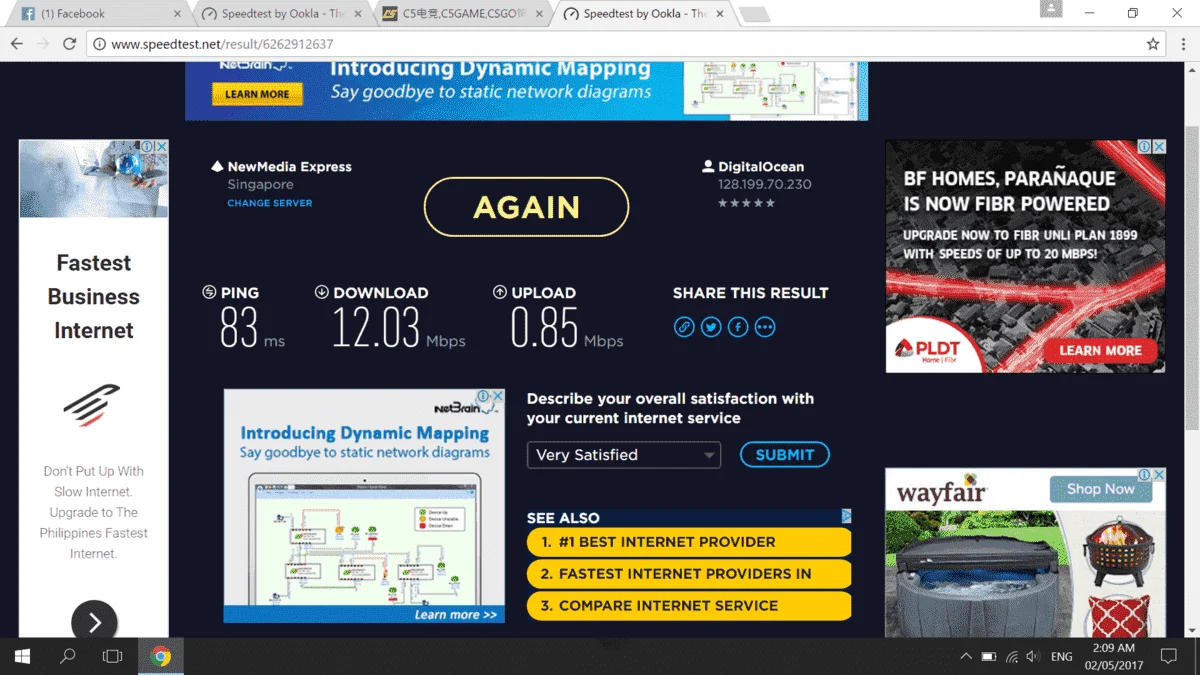Image resolution: width=1200 pixels, height=675 pixels.
Task: Close the middle NetBrain ad X icon
Action: coord(498,396)
